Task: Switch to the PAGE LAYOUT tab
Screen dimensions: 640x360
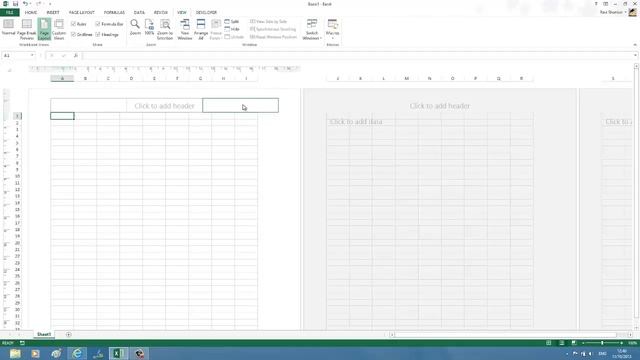Action: click(x=82, y=13)
